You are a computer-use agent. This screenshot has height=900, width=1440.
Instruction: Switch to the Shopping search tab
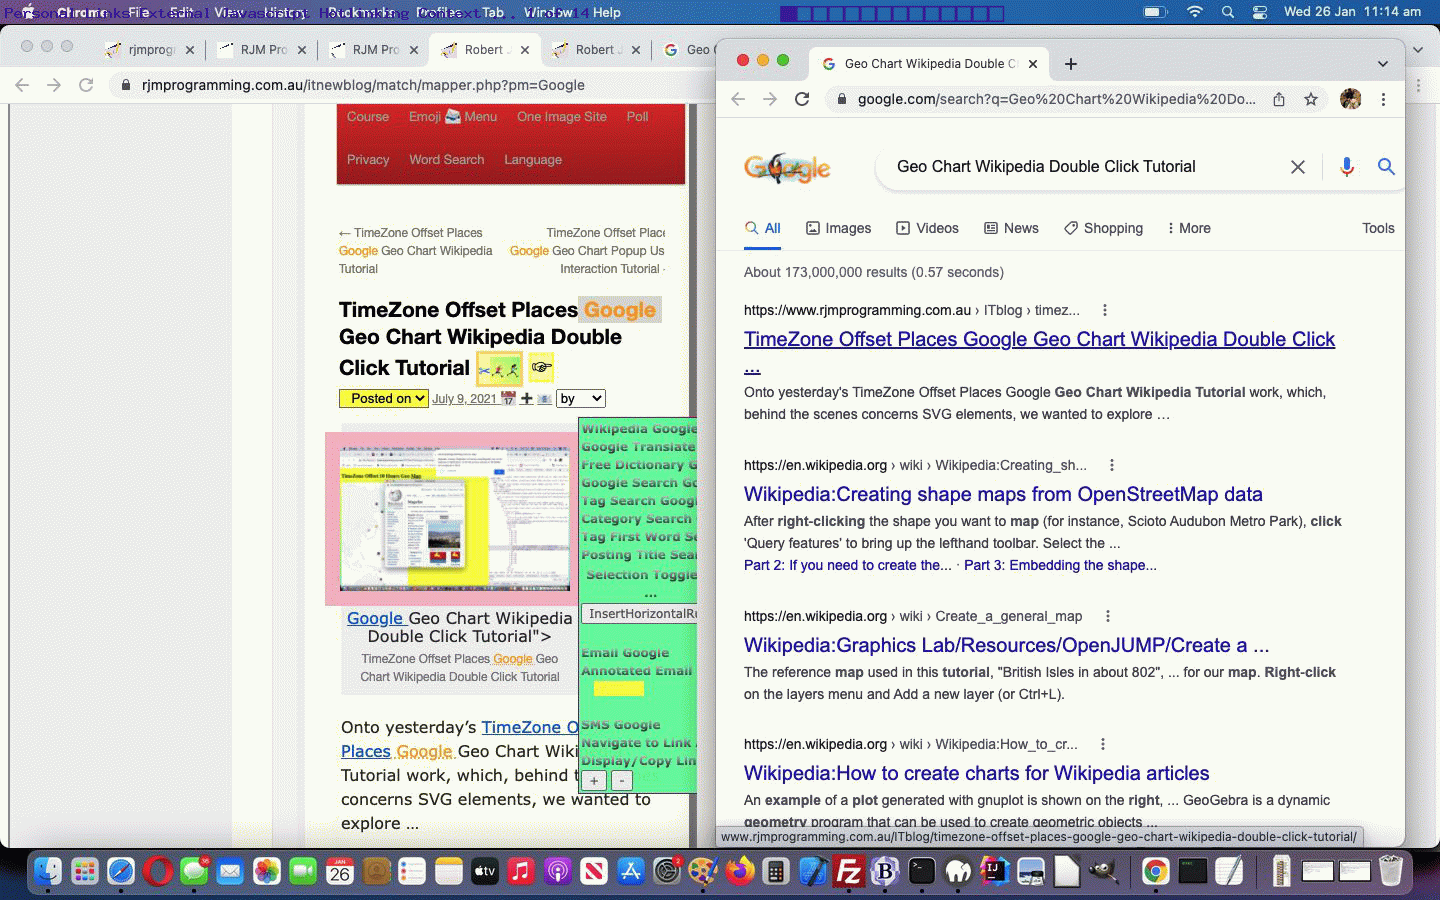1103,228
